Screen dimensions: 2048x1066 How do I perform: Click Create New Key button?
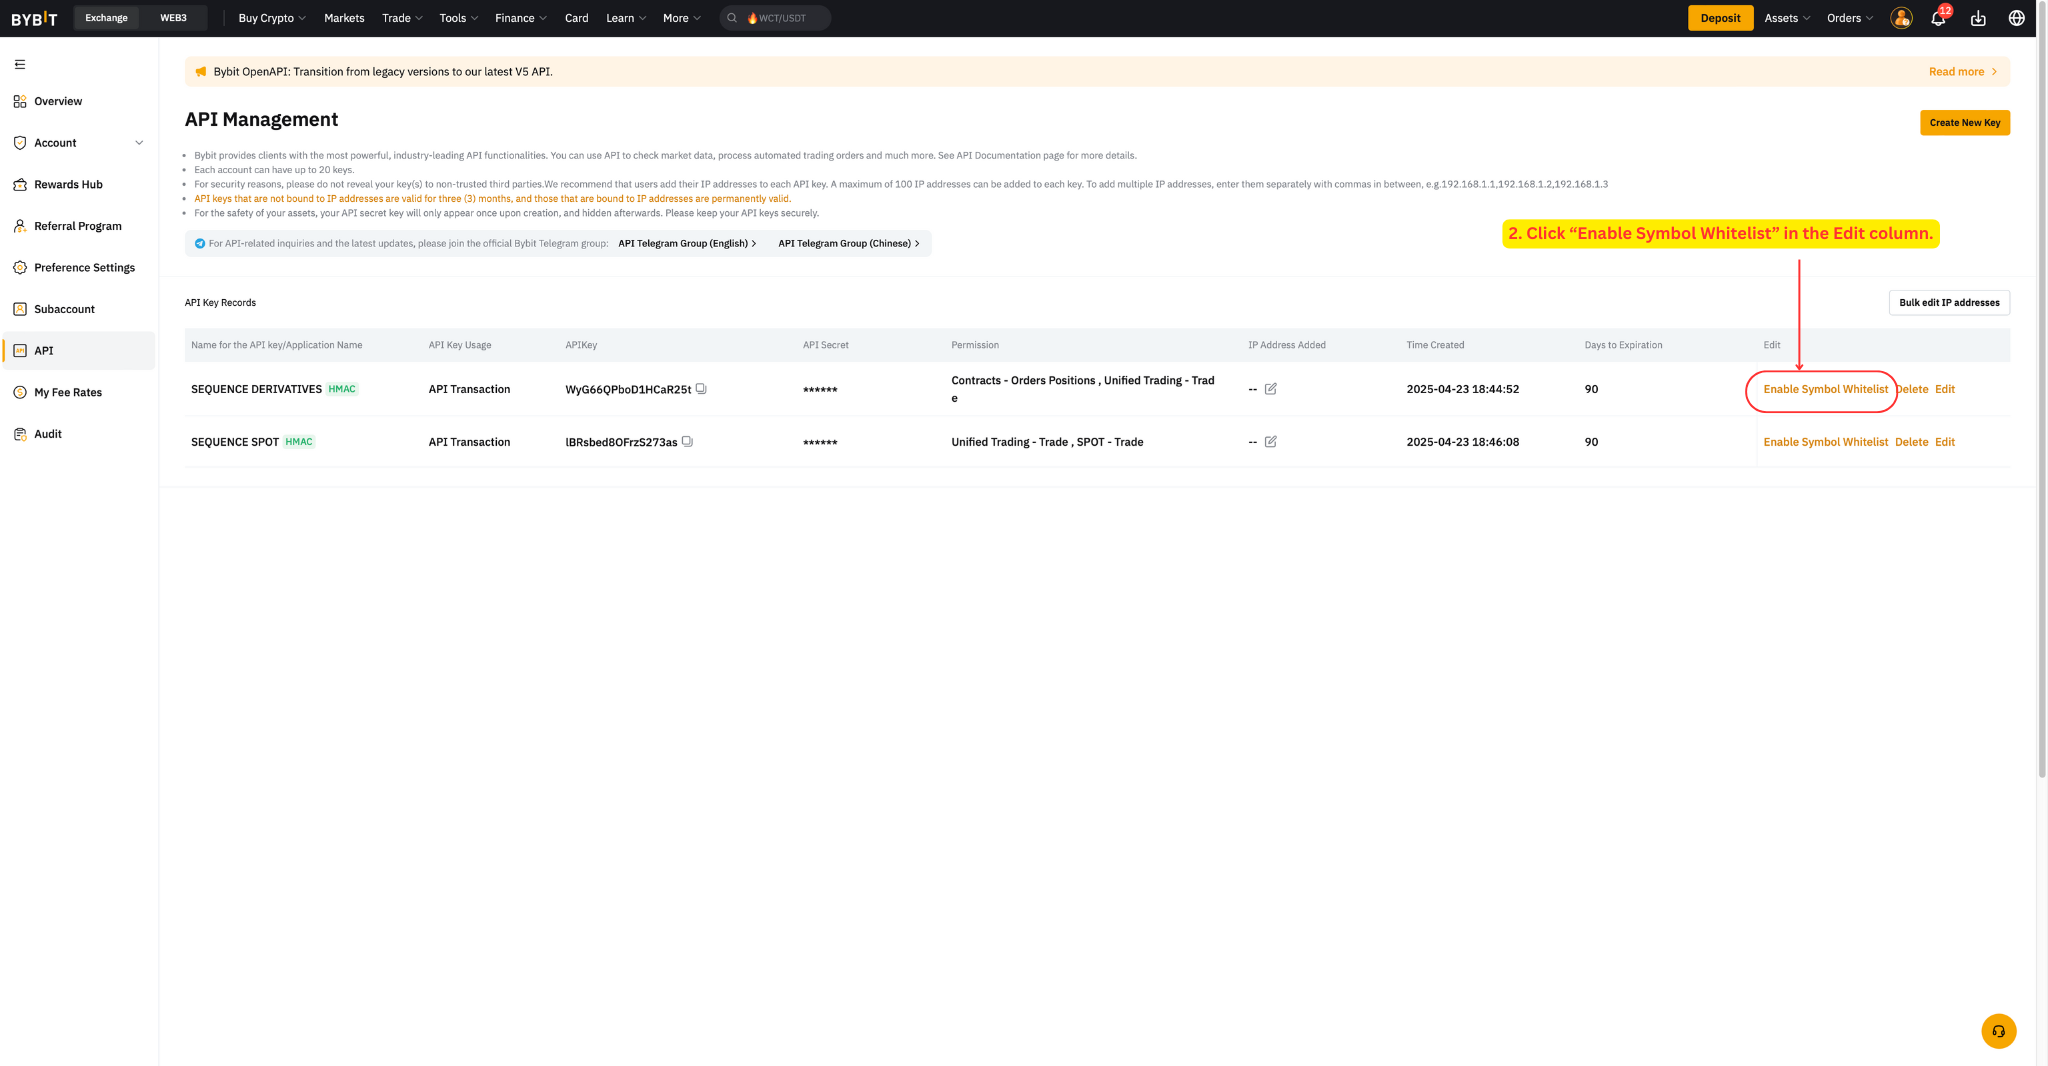click(1964, 122)
